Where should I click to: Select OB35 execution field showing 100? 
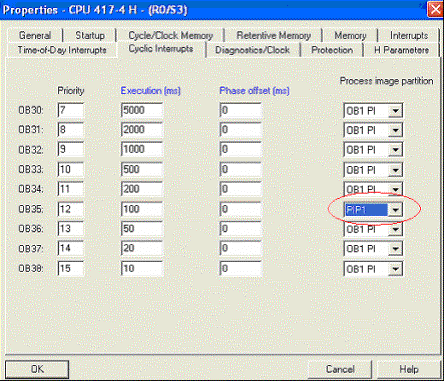[x=142, y=209]
